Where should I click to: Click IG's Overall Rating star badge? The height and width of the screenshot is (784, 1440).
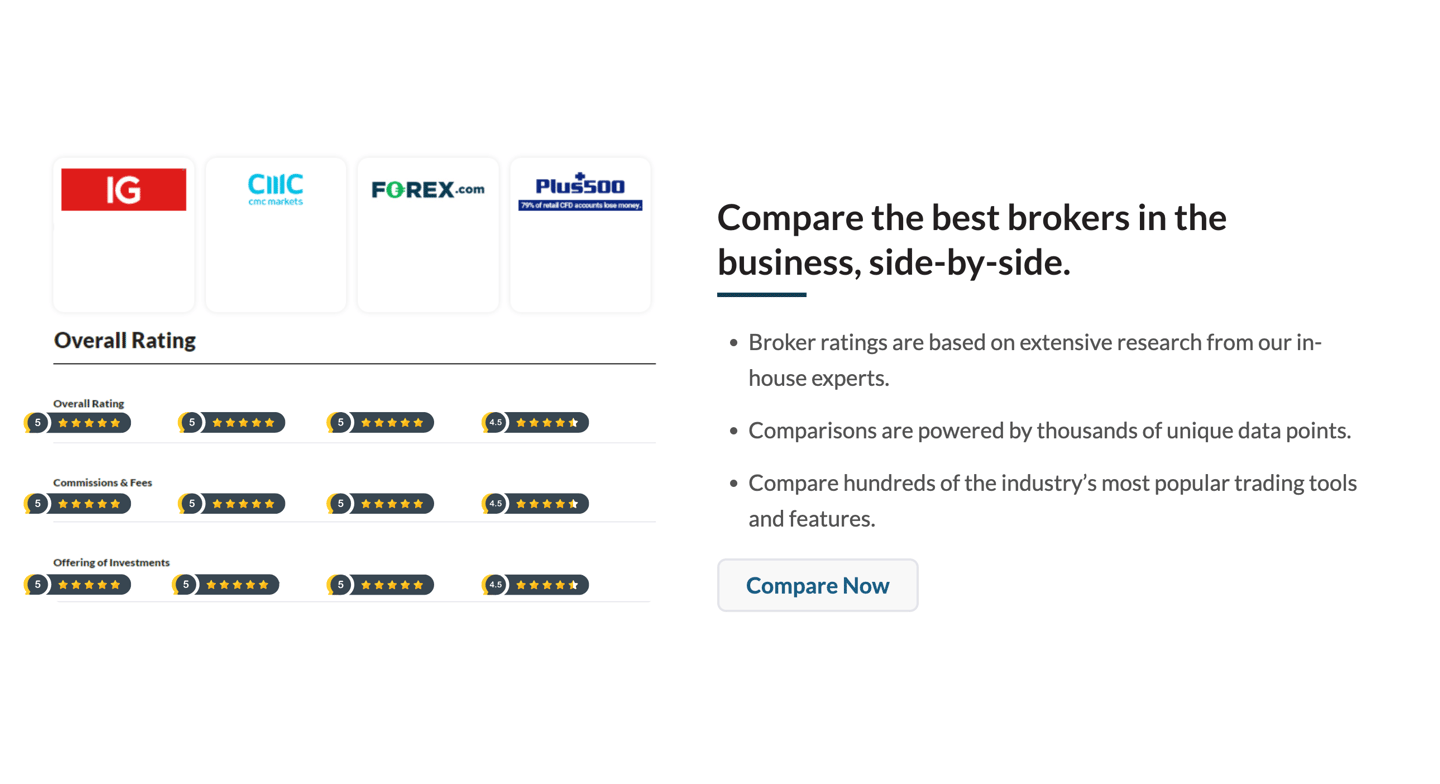click(x=78, y=423)
